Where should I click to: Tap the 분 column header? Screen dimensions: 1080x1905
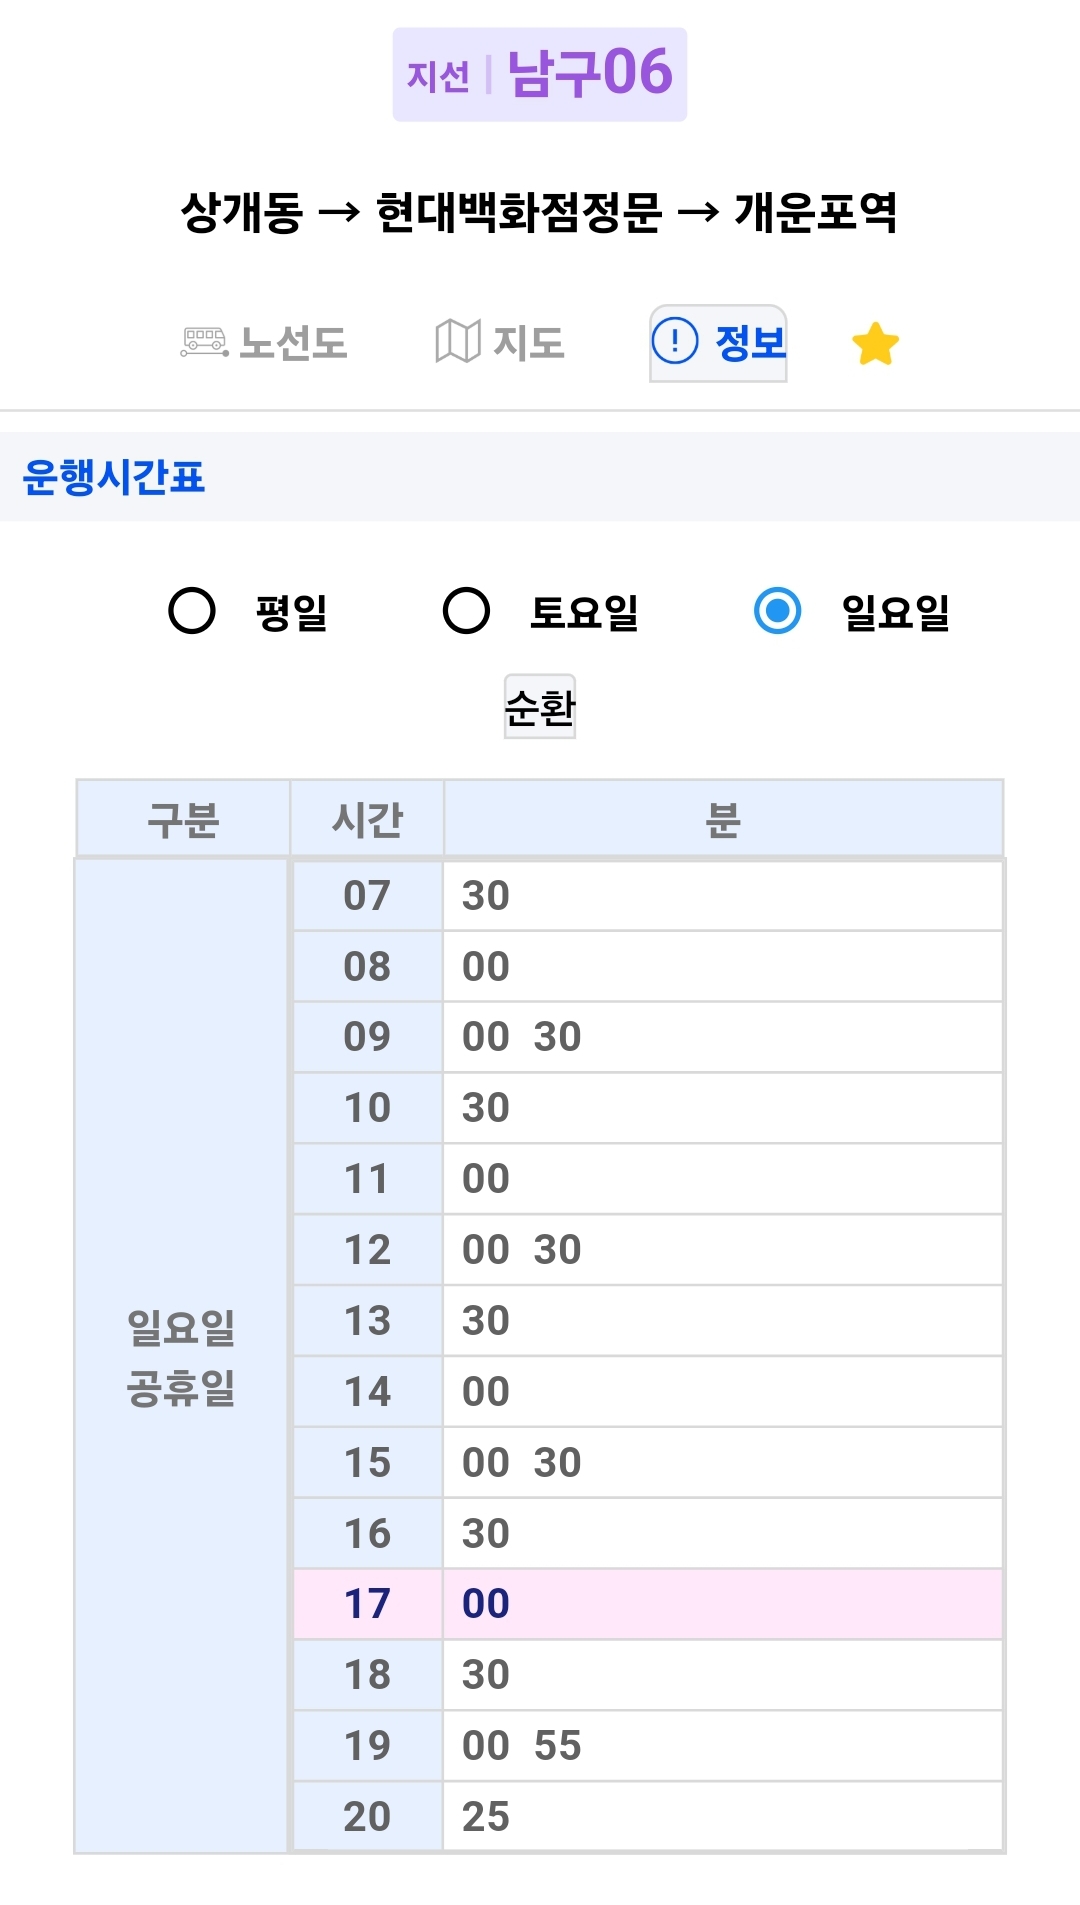click(x=723, y=819)
